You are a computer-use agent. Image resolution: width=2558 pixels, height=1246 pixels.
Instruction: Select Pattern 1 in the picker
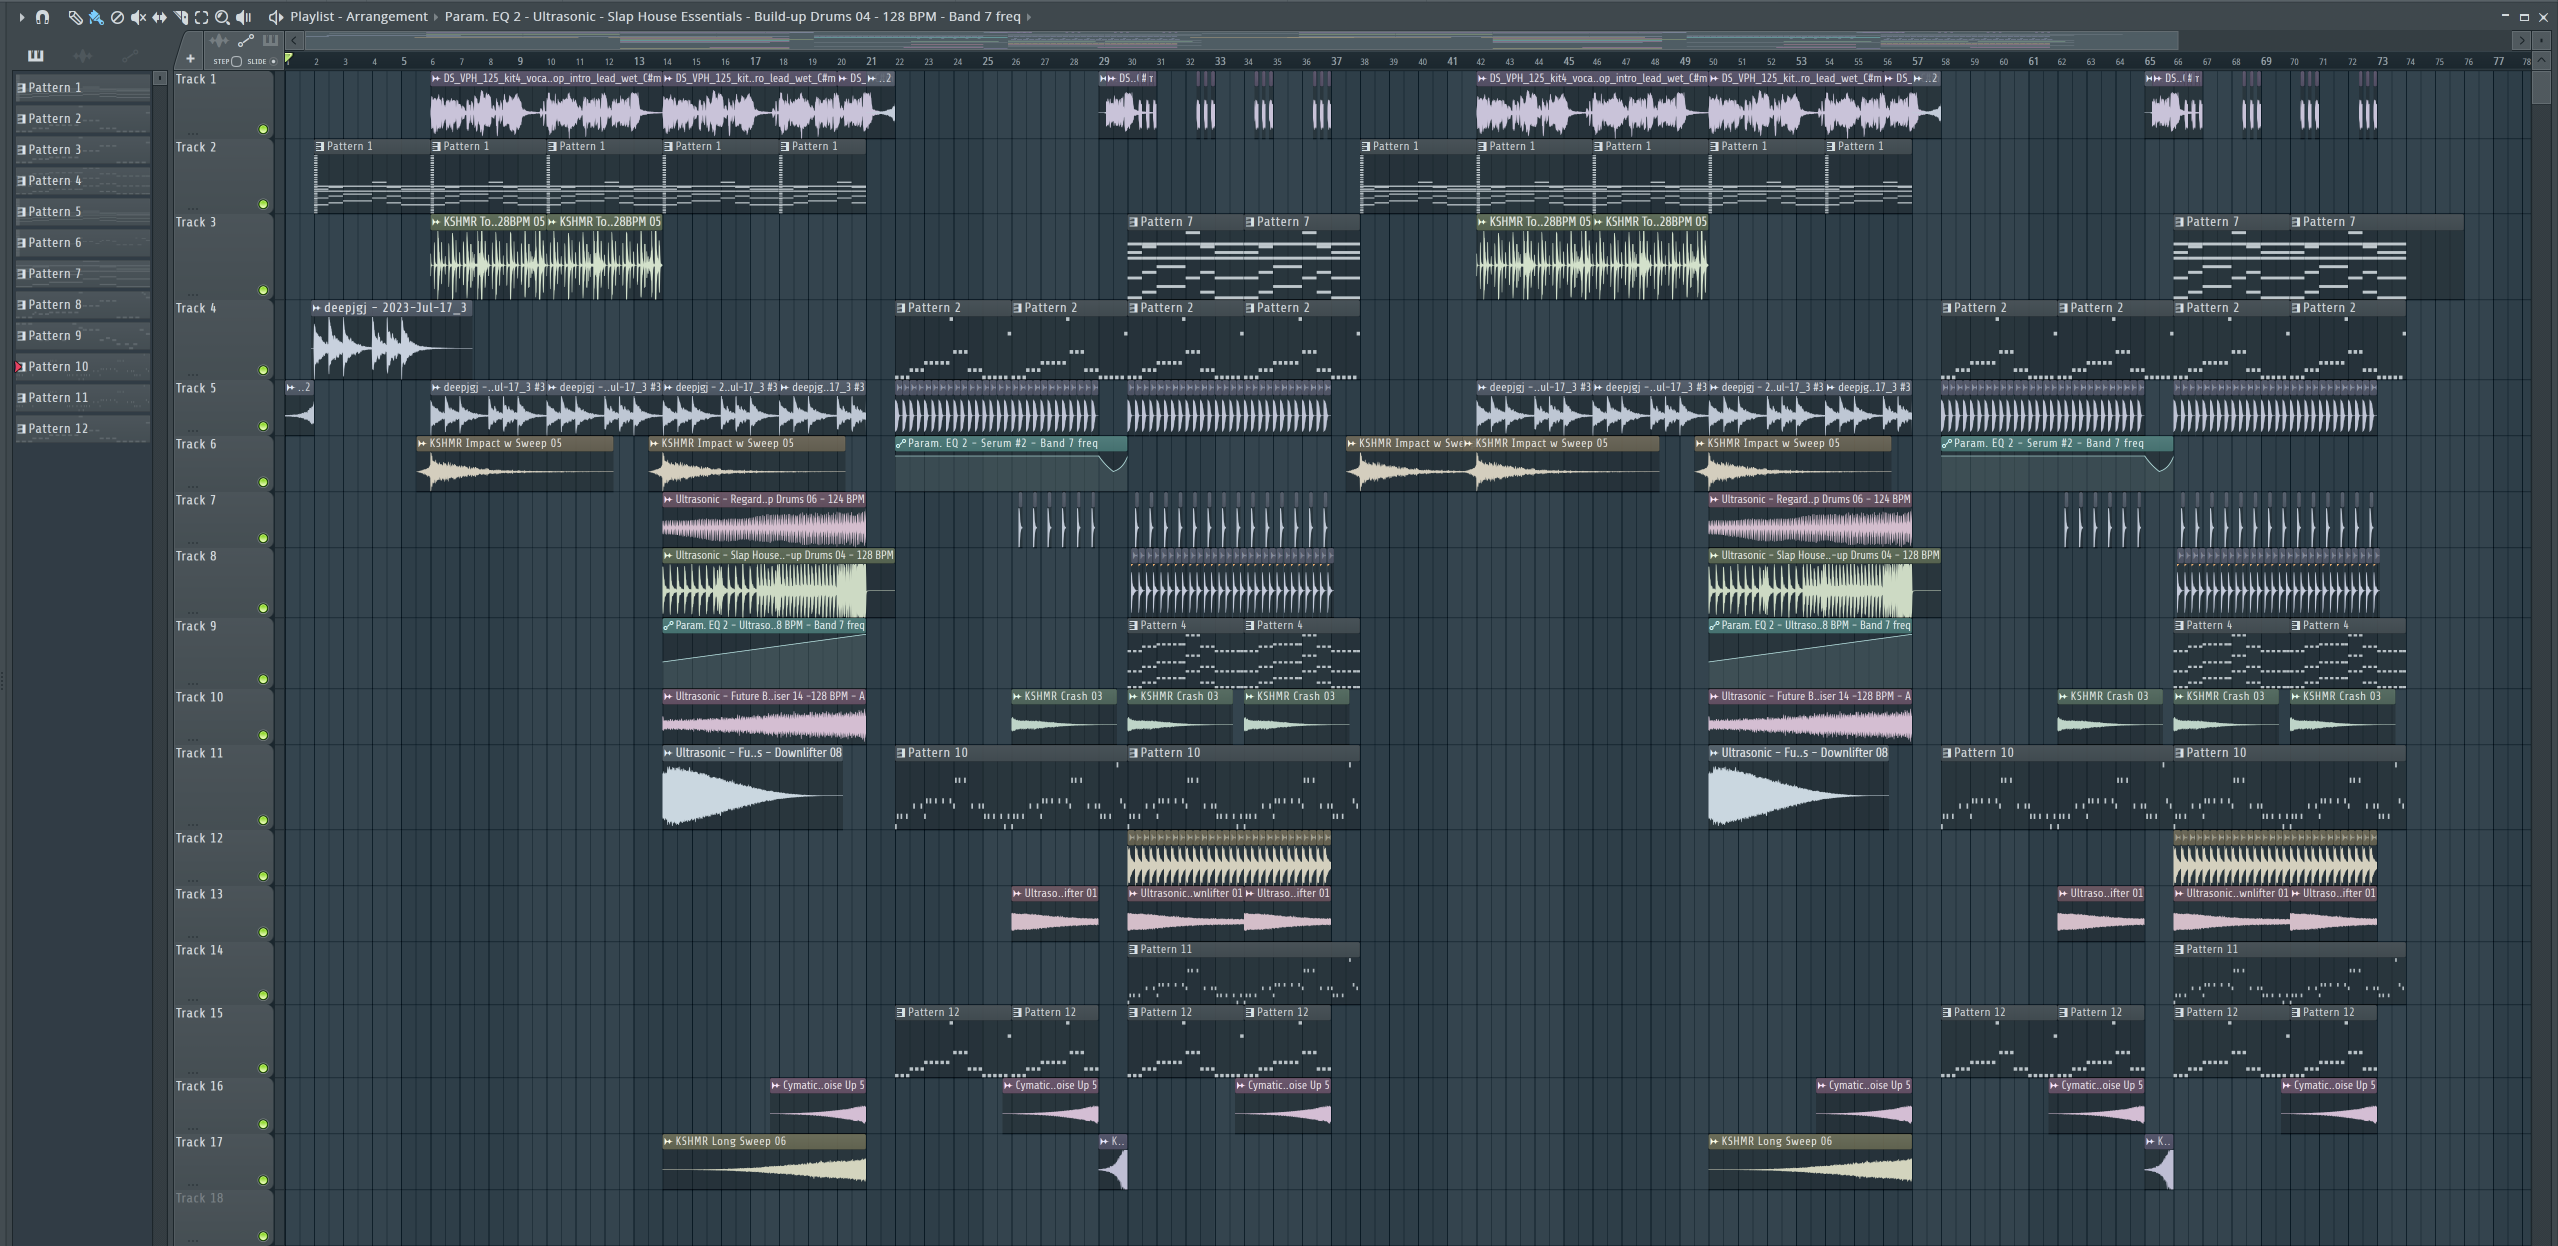point(83,88)
